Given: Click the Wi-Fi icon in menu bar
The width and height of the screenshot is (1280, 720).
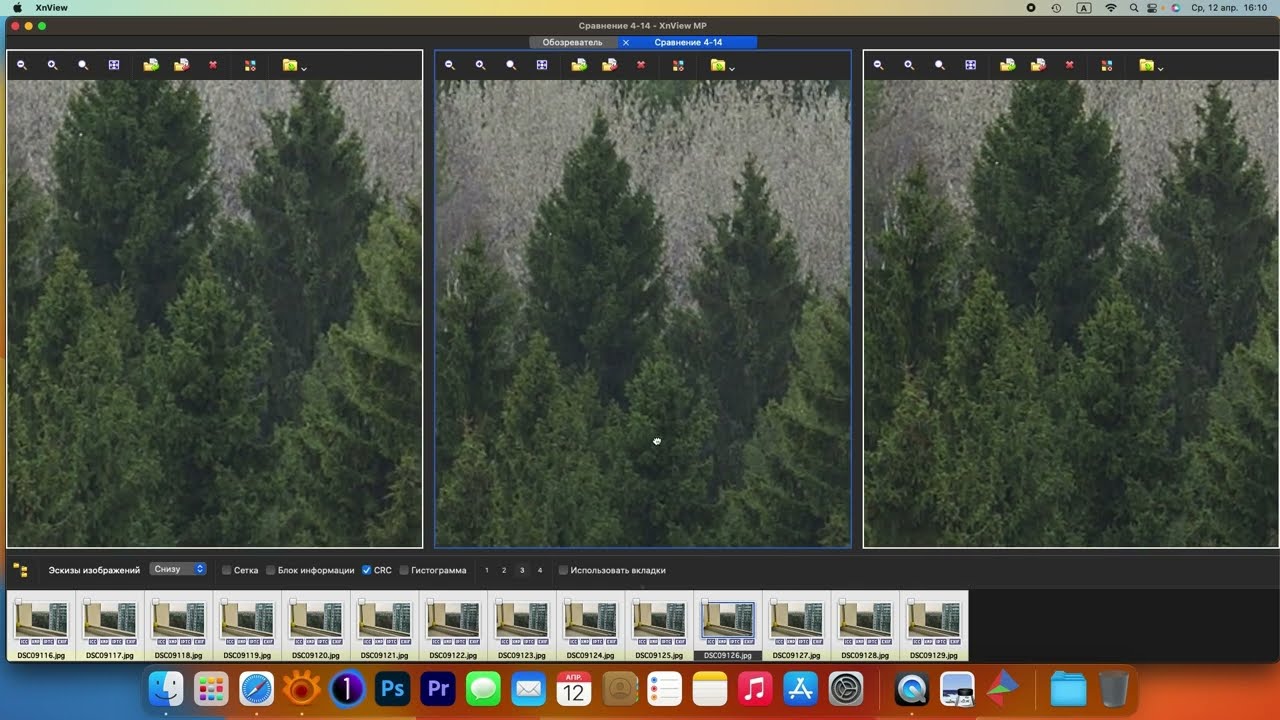Looking at the screenshot, I should pos(1110,7).
